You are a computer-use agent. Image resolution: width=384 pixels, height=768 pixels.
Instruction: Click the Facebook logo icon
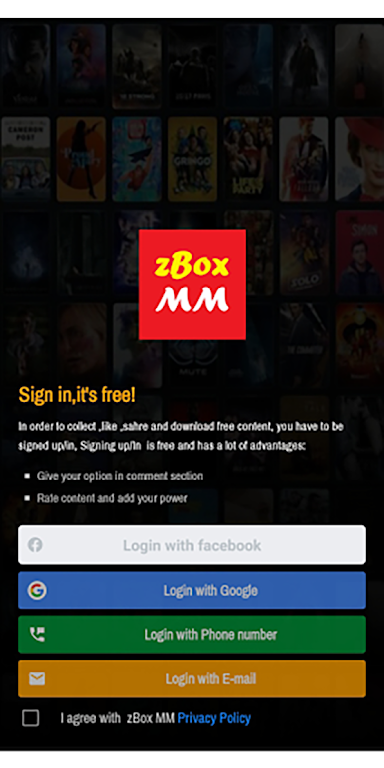click(35, 545)
